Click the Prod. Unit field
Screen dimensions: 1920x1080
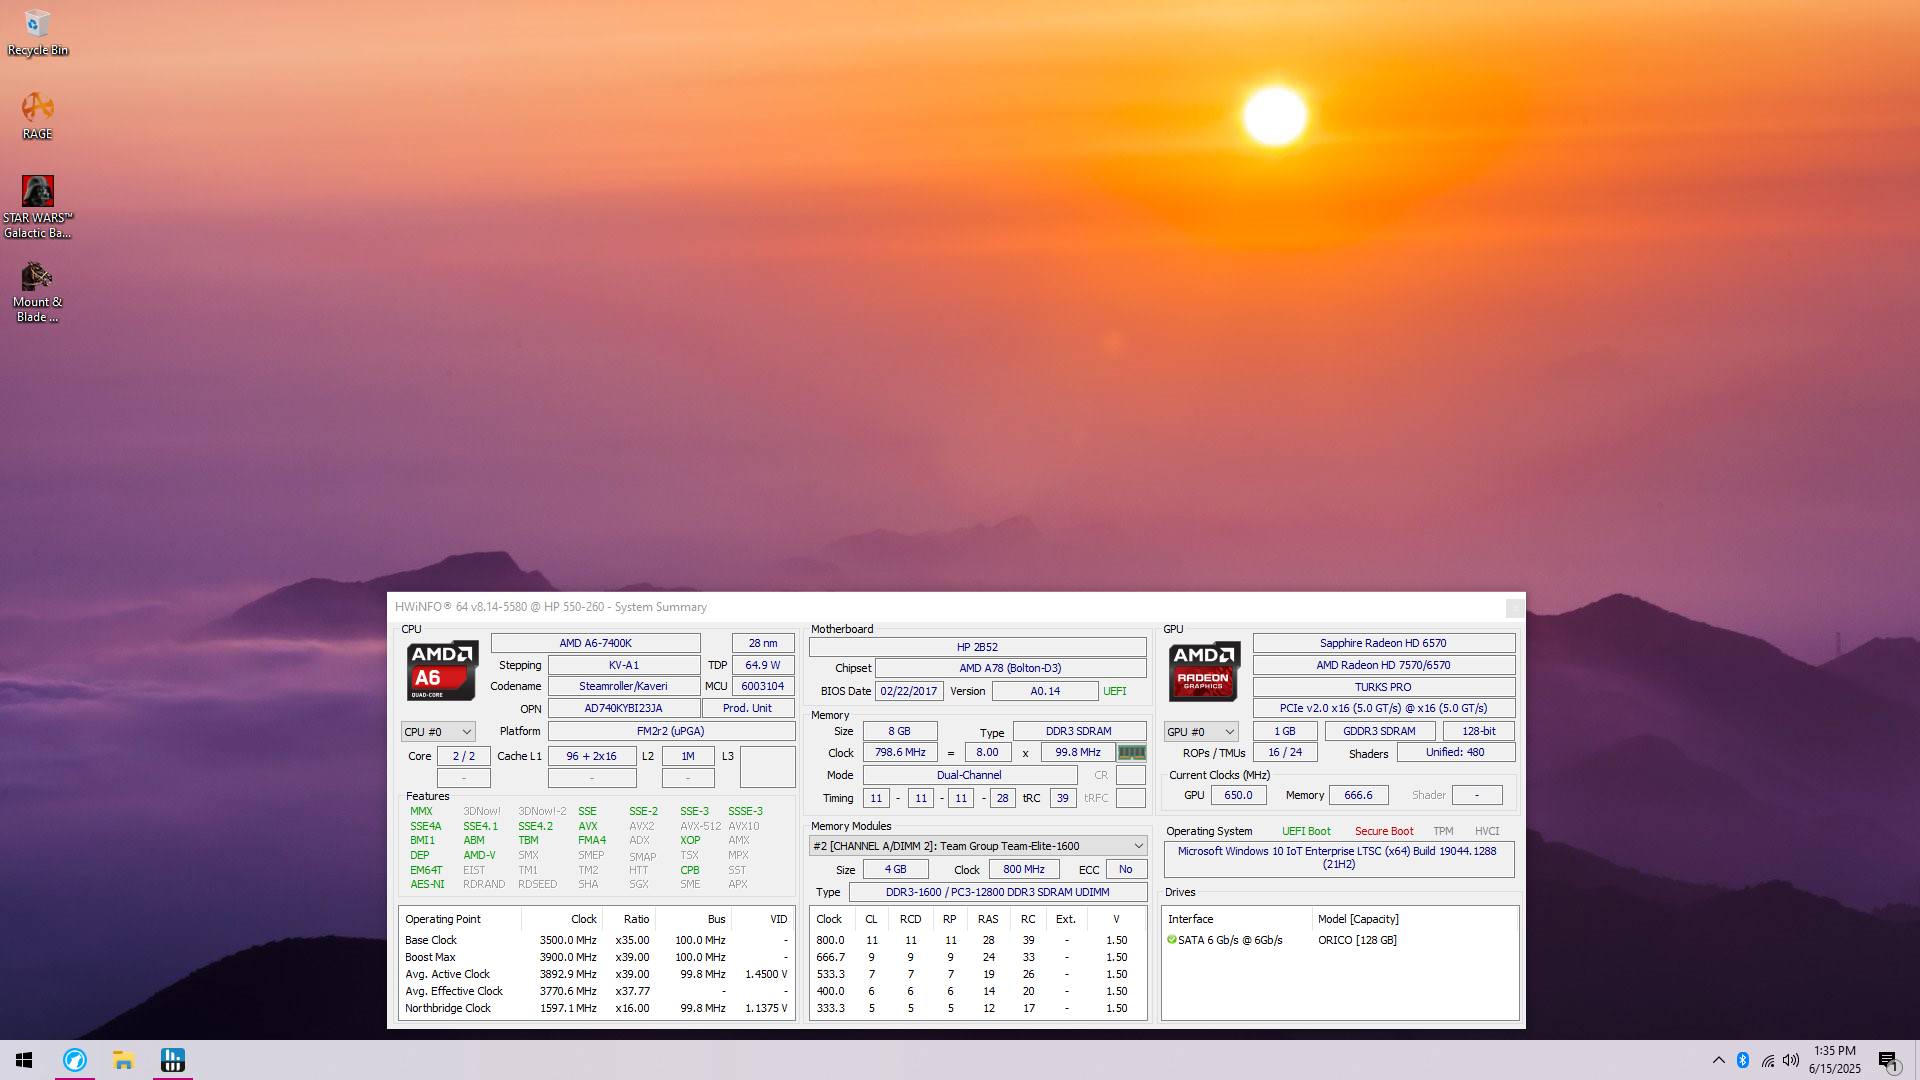748,708
